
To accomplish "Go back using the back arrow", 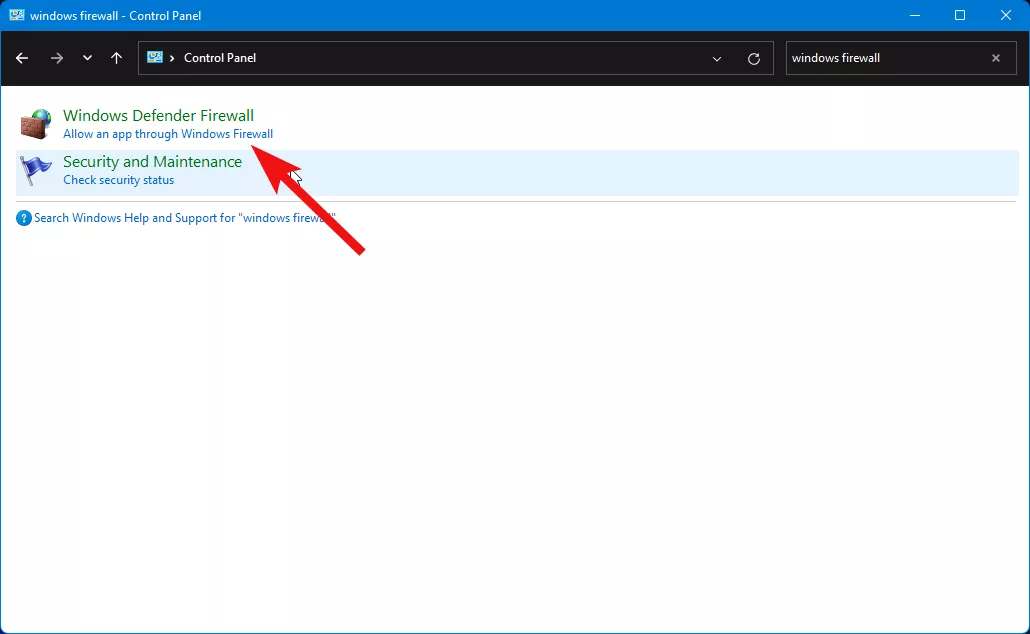I will (x=22, y=58).
